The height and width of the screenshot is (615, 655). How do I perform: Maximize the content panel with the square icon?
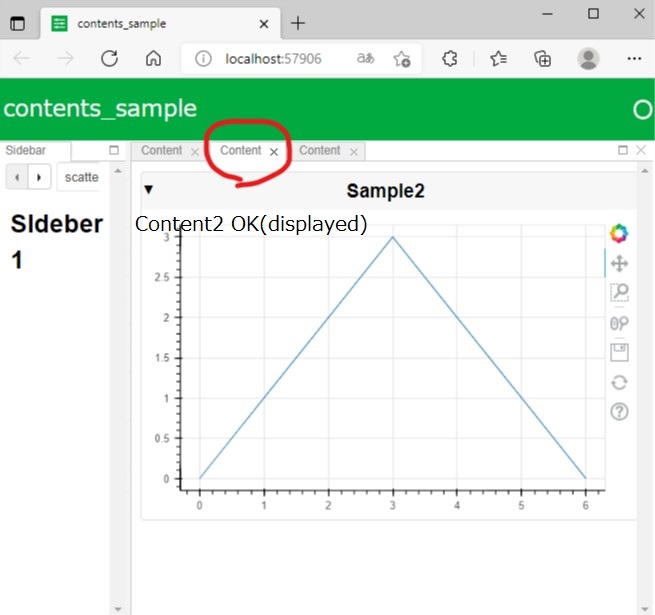pyautogui.click(x=623, y=150)
